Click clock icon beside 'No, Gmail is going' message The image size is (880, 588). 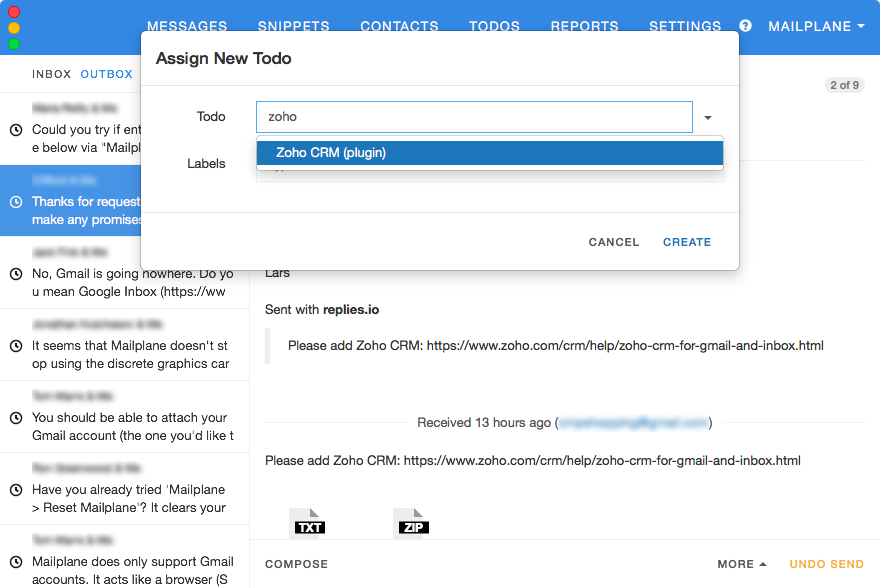(x=16, y=274)
